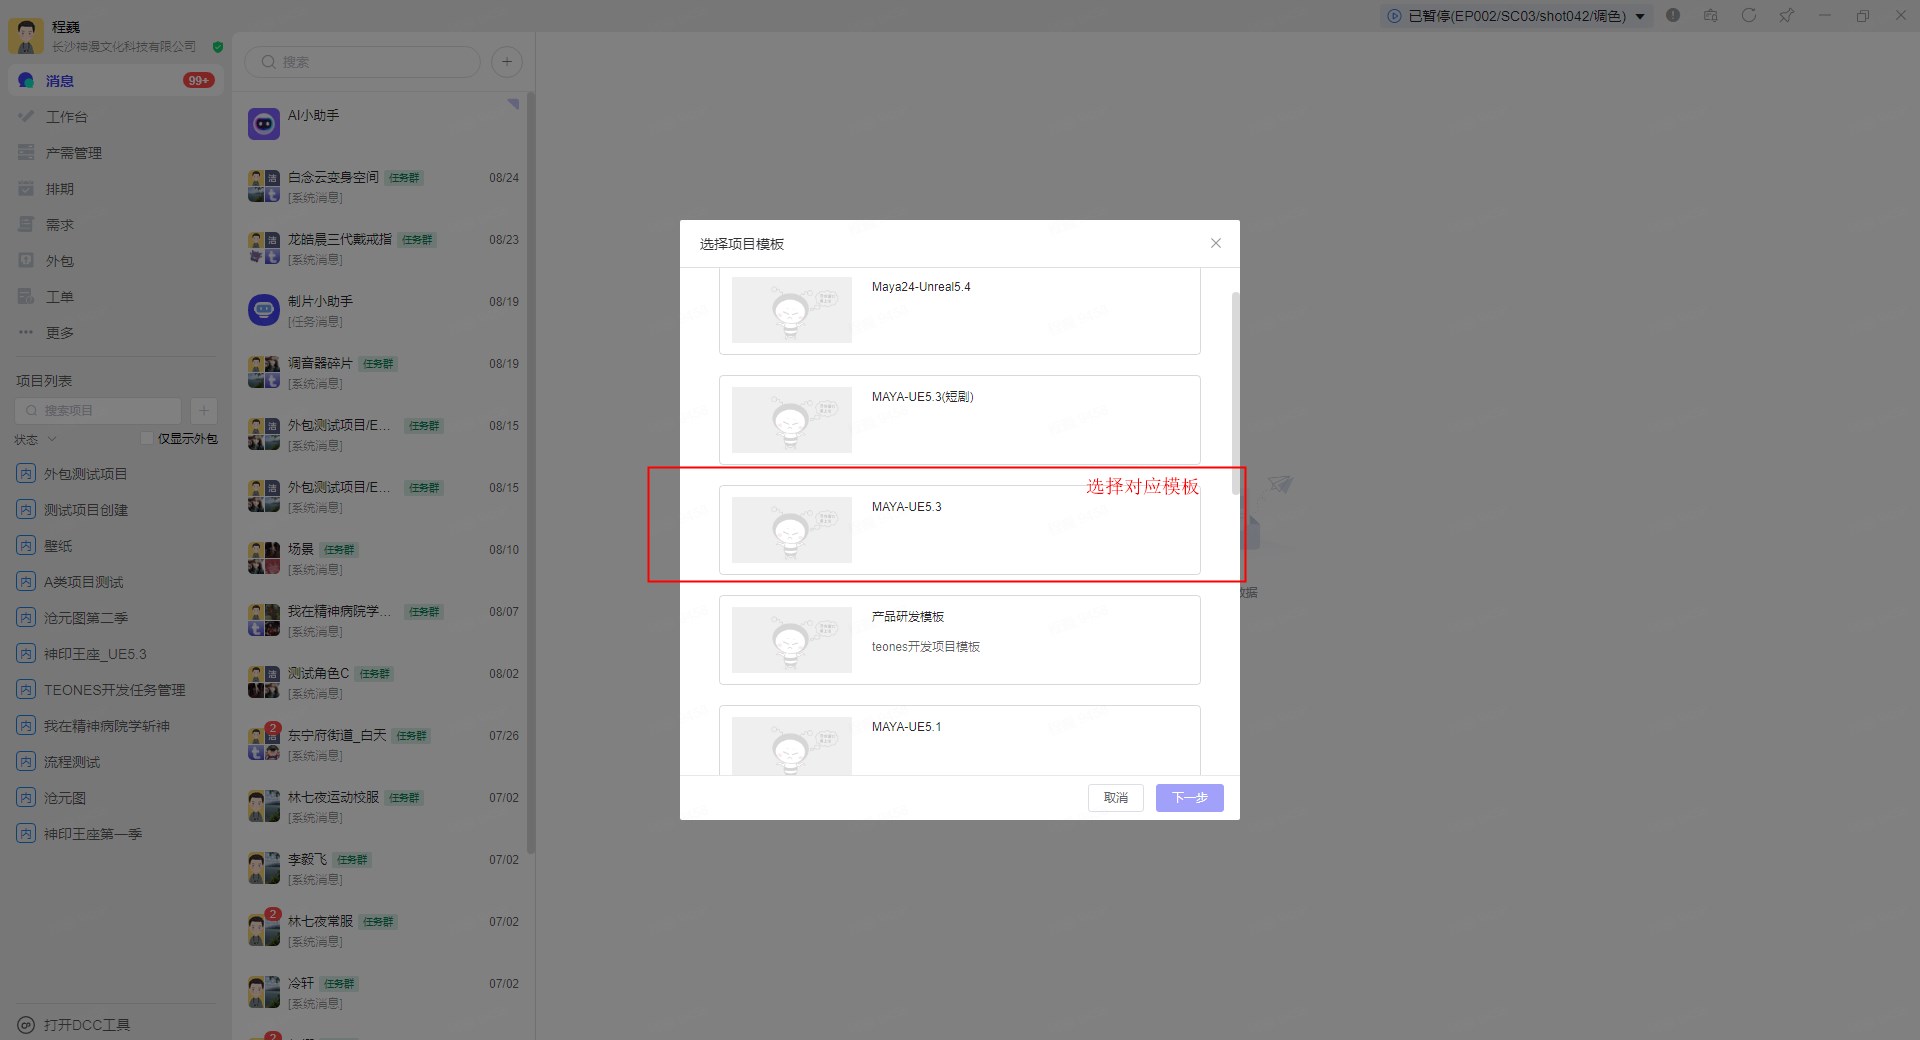This screenshot has height=1040, width=1920.
Task: Open the AI小助手 chat avatar
Action: (x=264, y=124)
